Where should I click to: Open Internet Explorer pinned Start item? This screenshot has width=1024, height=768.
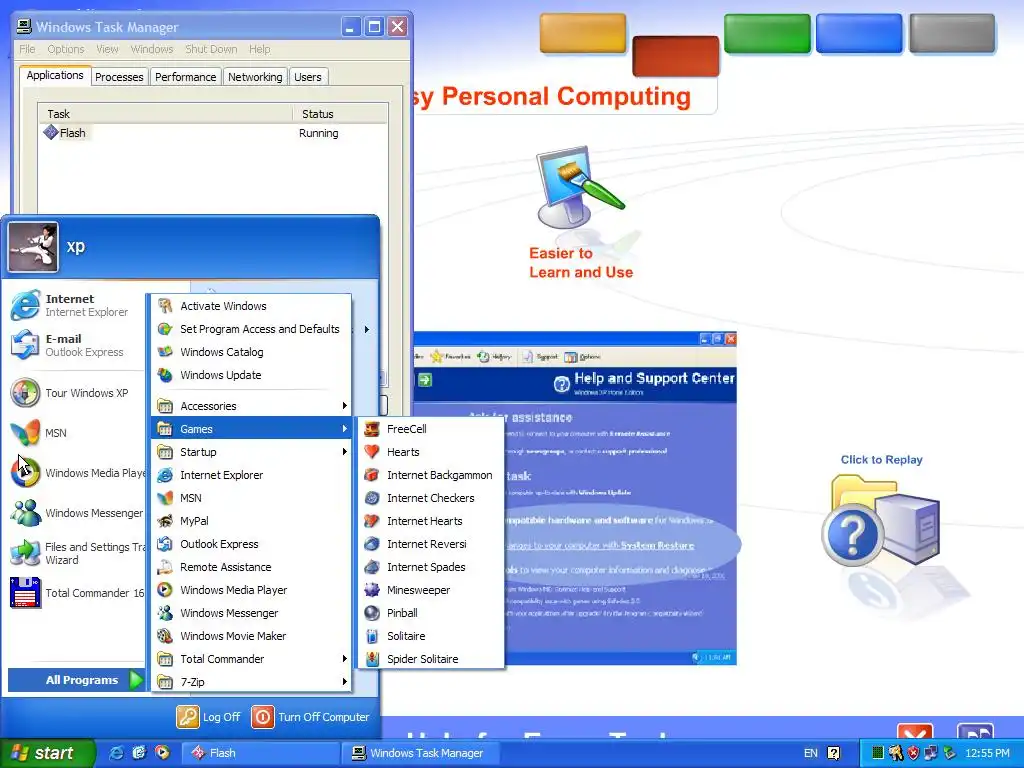pos(76,305)
